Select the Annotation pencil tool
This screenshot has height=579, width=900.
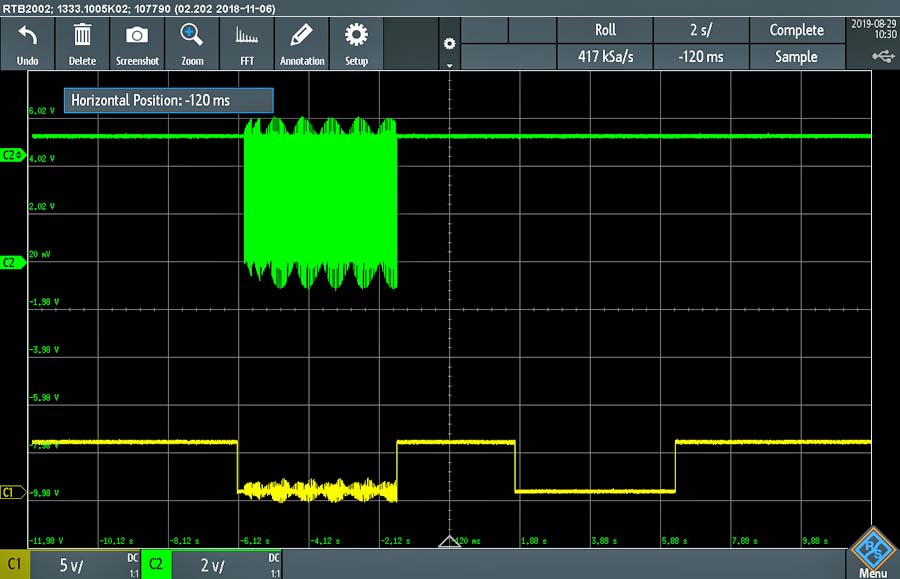click(x=302, y=34)
